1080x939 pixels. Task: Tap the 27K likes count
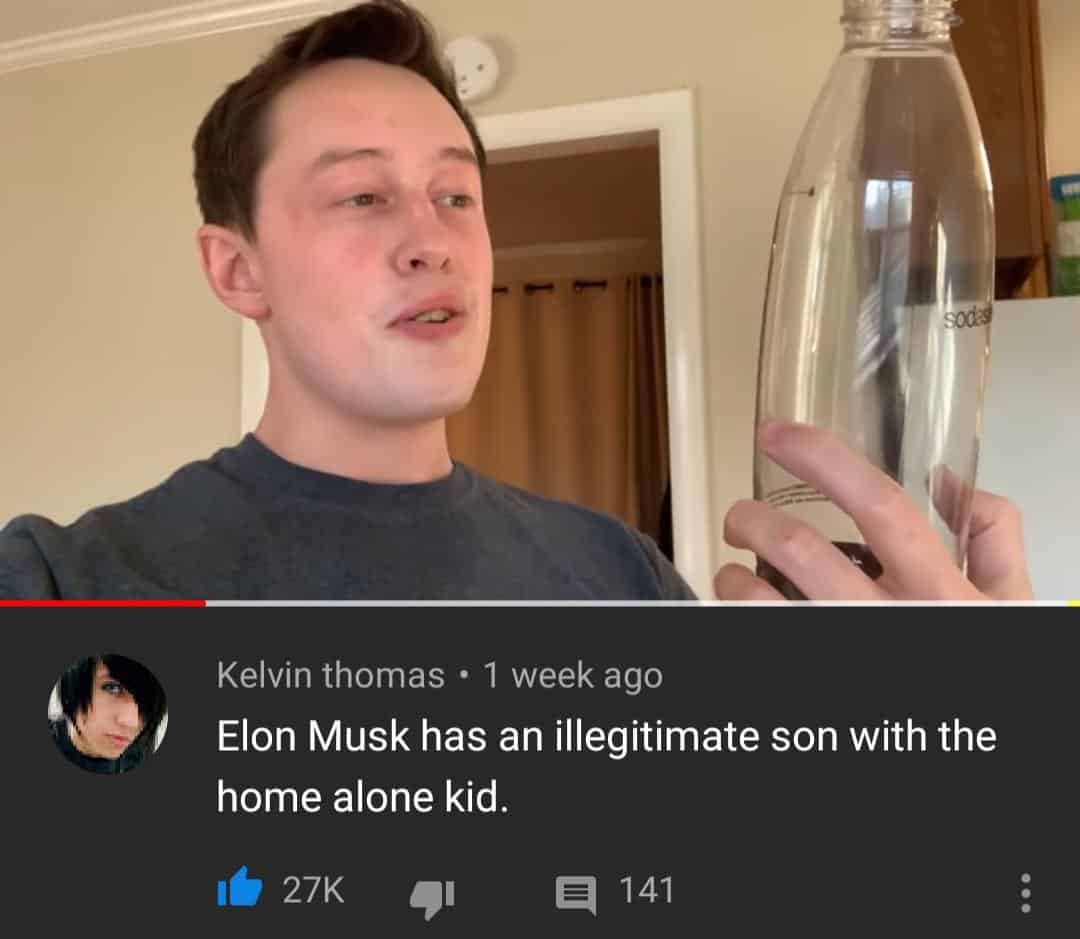[313, 889]
